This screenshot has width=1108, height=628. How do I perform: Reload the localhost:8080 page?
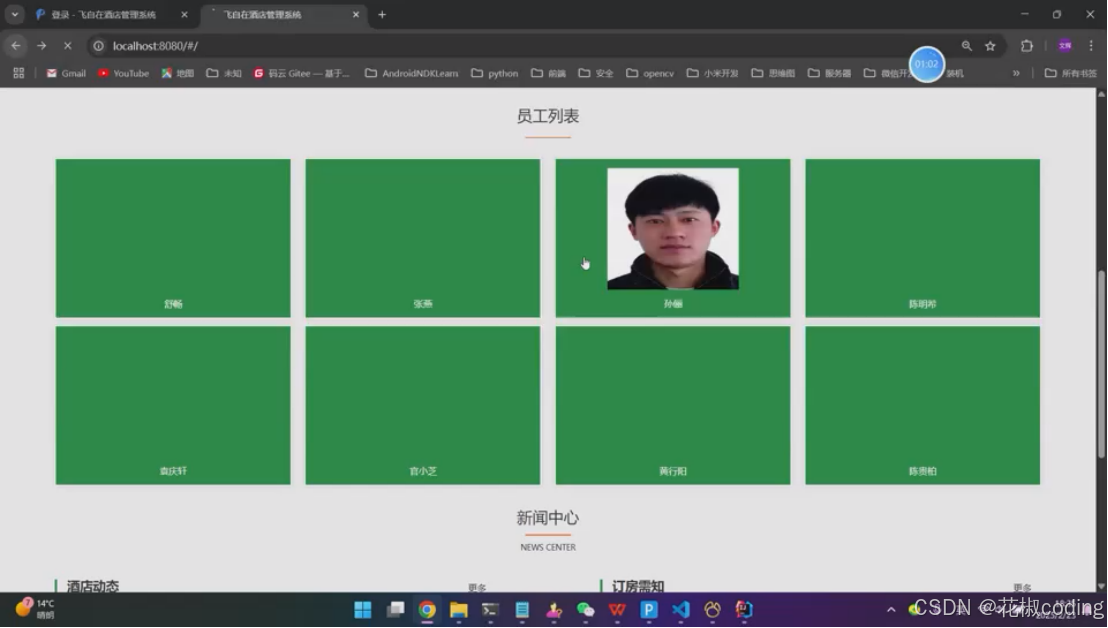67,45
